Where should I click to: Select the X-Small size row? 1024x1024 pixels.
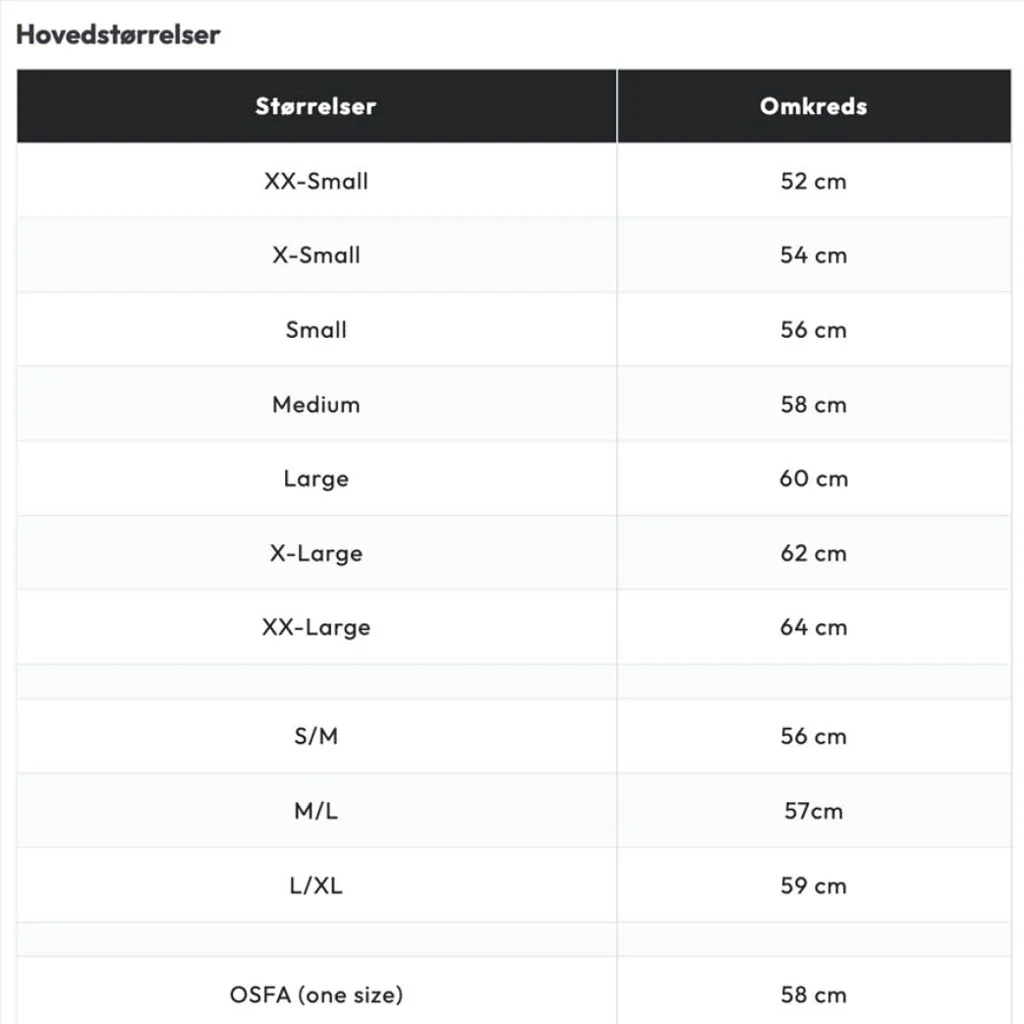pos(514,255)
